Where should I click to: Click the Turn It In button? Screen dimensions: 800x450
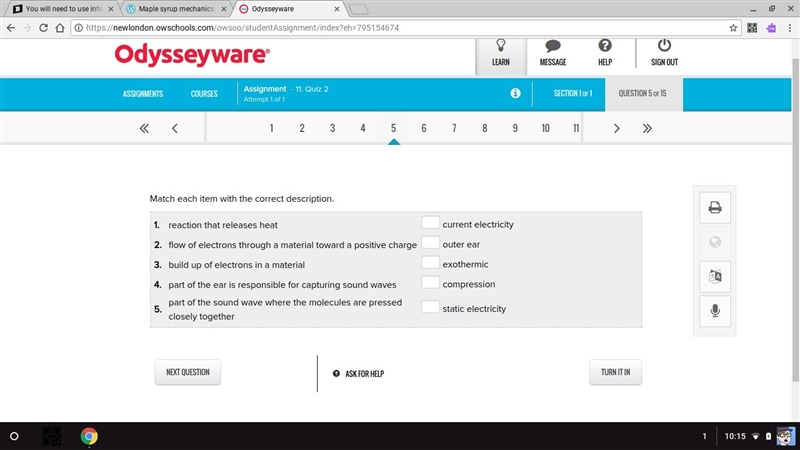615,372
